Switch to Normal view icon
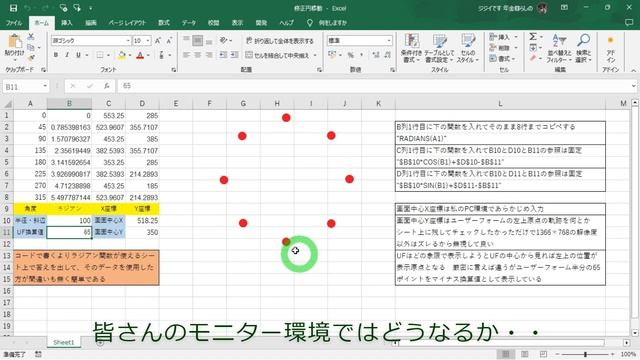The image size is (640, 360). click(x=505, y=354)
